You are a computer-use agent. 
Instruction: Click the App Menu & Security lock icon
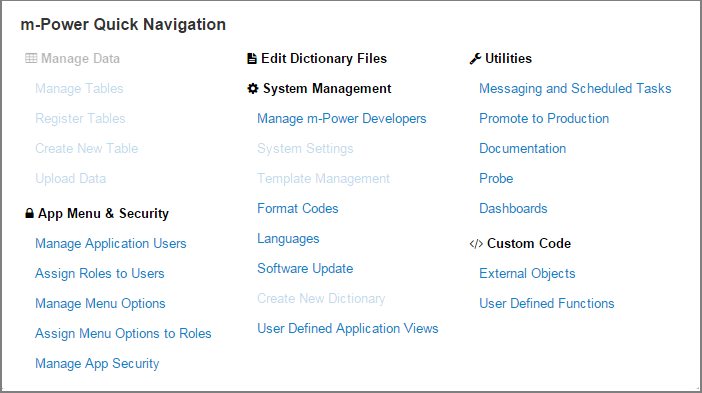coord(29,214)
